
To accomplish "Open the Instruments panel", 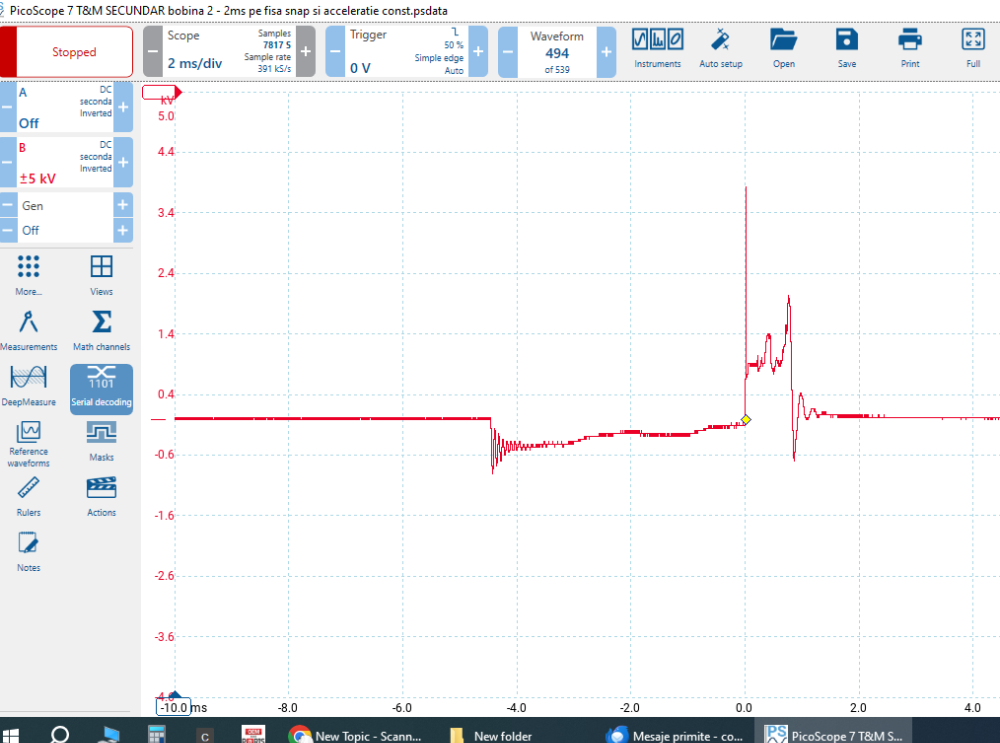I will [x=657, y=48].
